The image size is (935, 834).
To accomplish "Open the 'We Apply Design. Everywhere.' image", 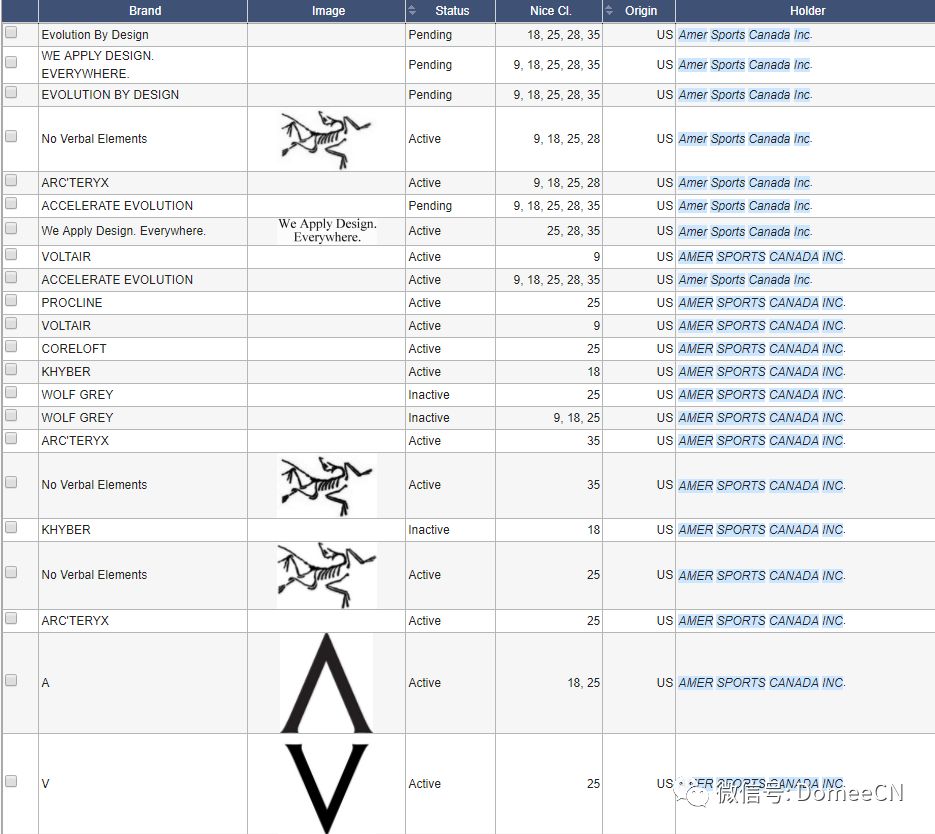I will 327,231.
